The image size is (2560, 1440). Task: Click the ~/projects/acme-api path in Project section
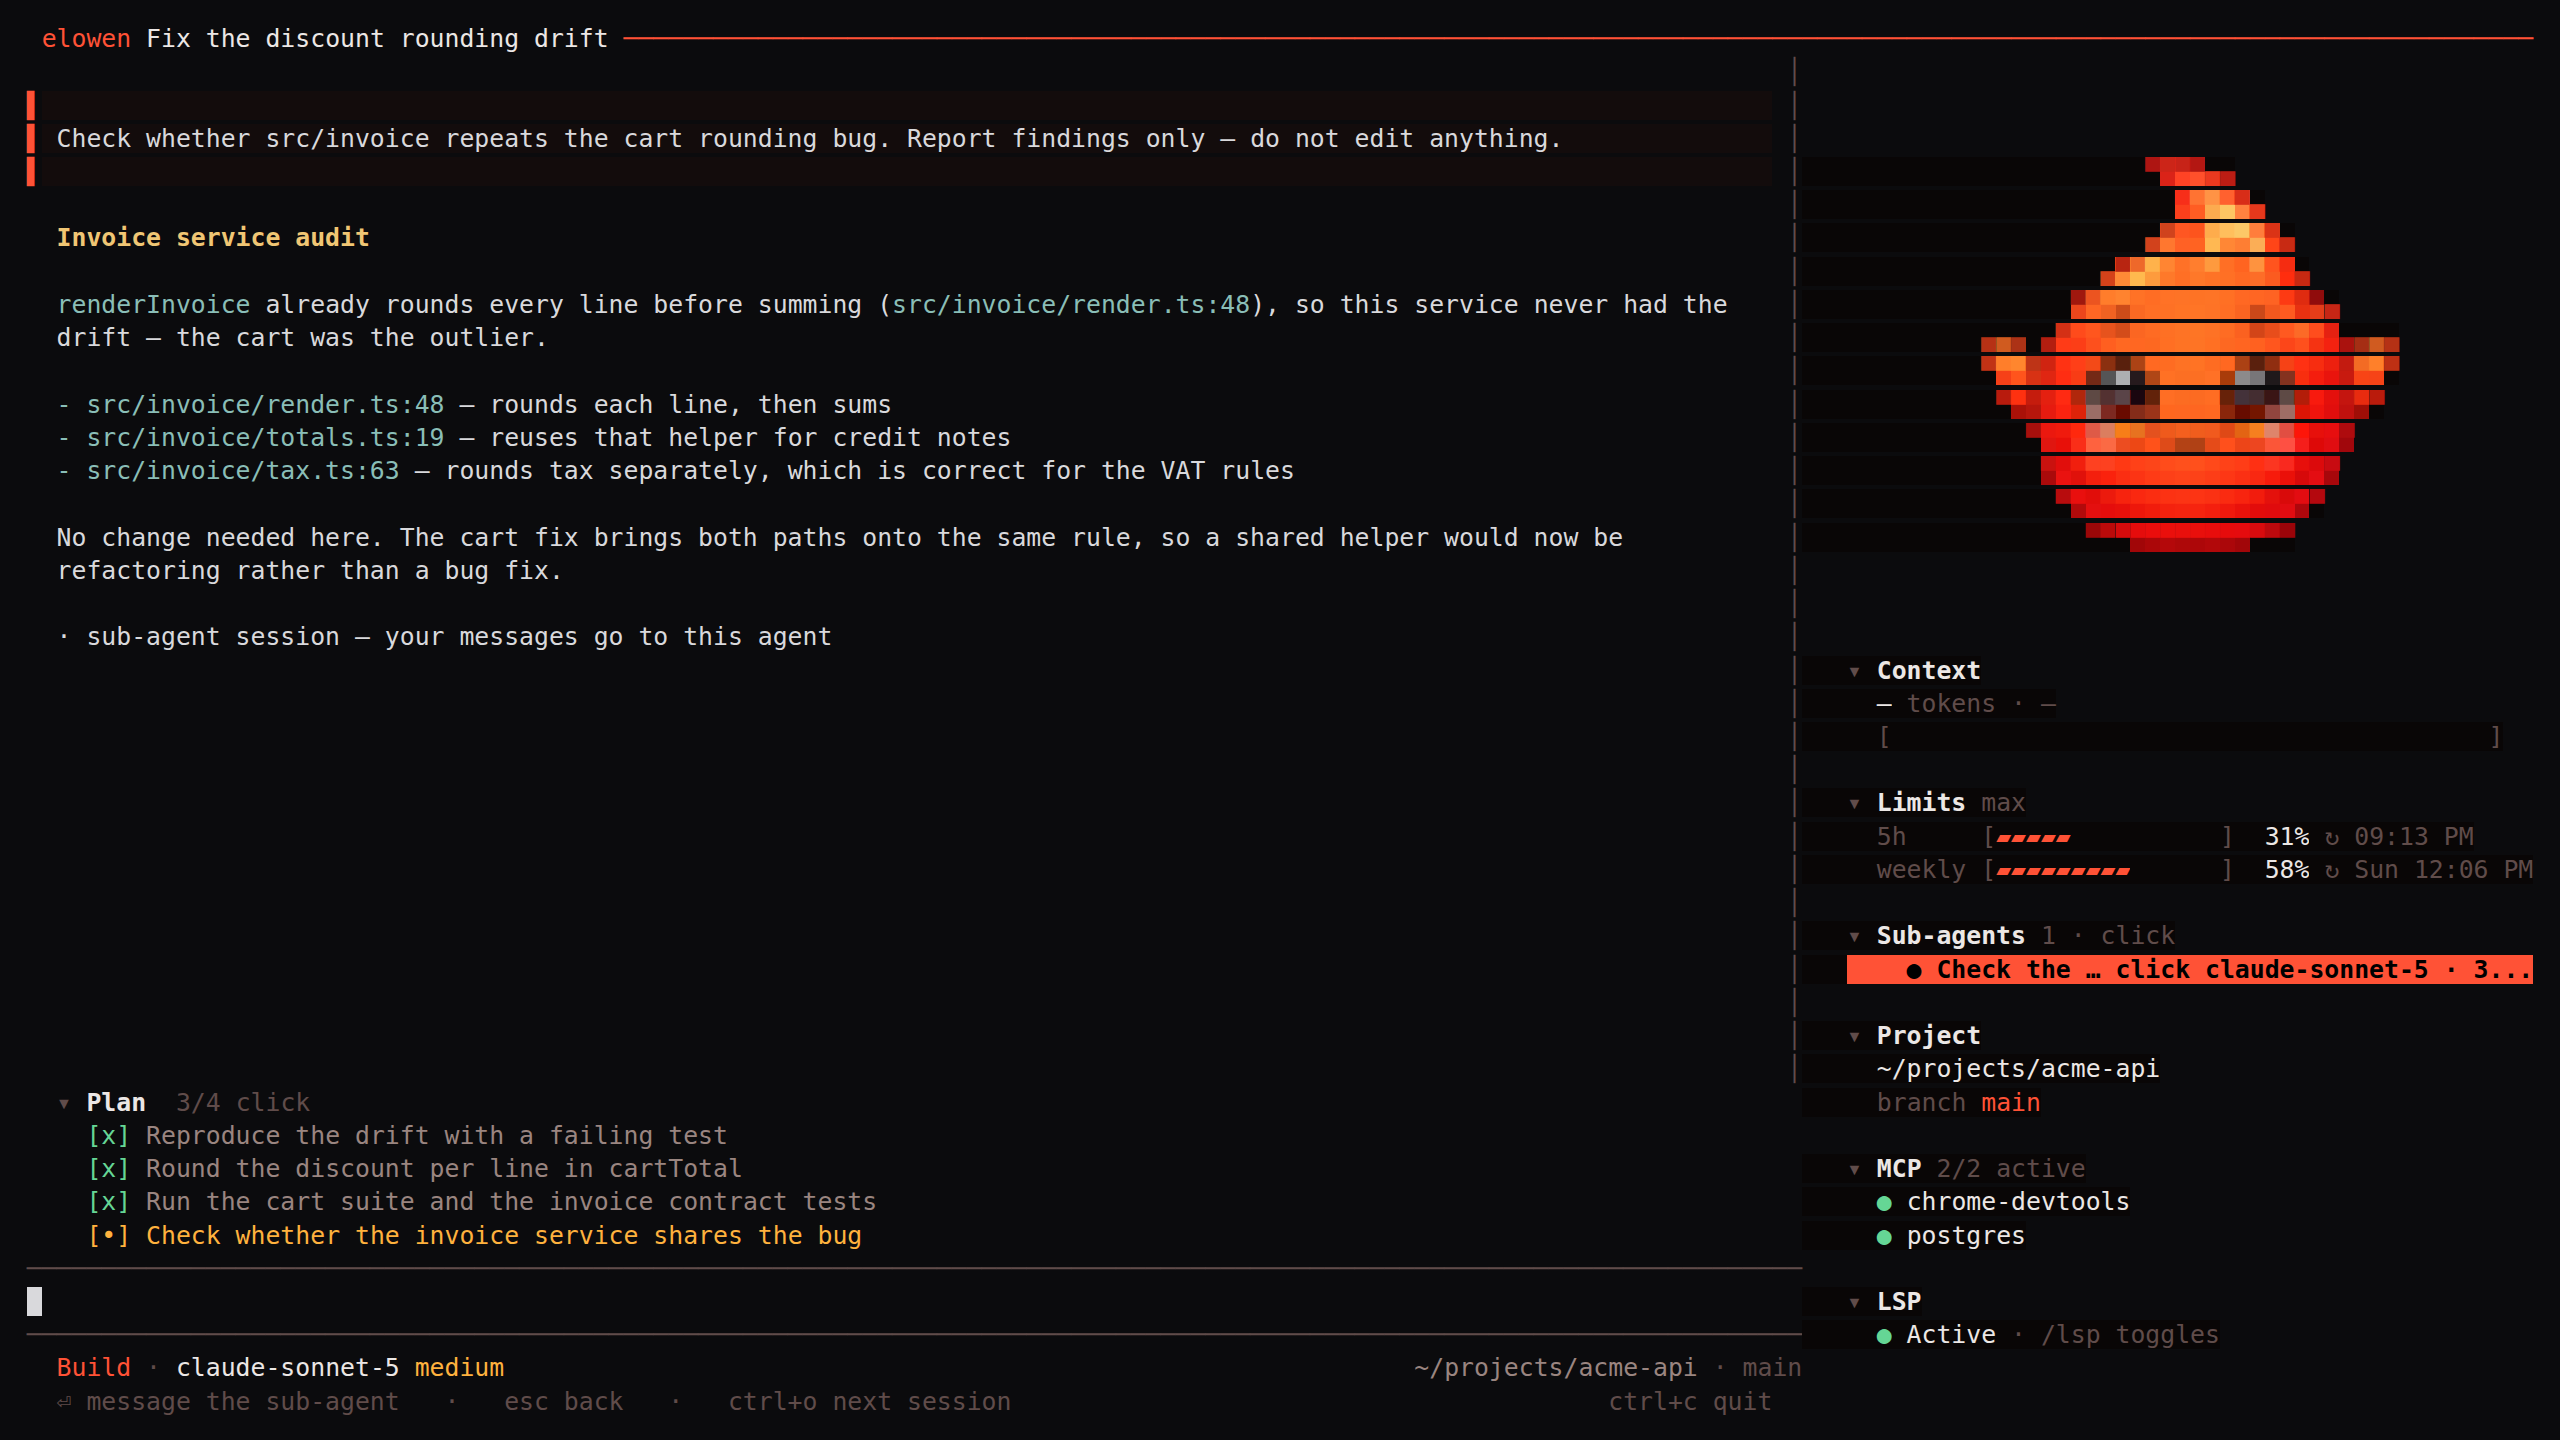[x=2018, y=1069]
